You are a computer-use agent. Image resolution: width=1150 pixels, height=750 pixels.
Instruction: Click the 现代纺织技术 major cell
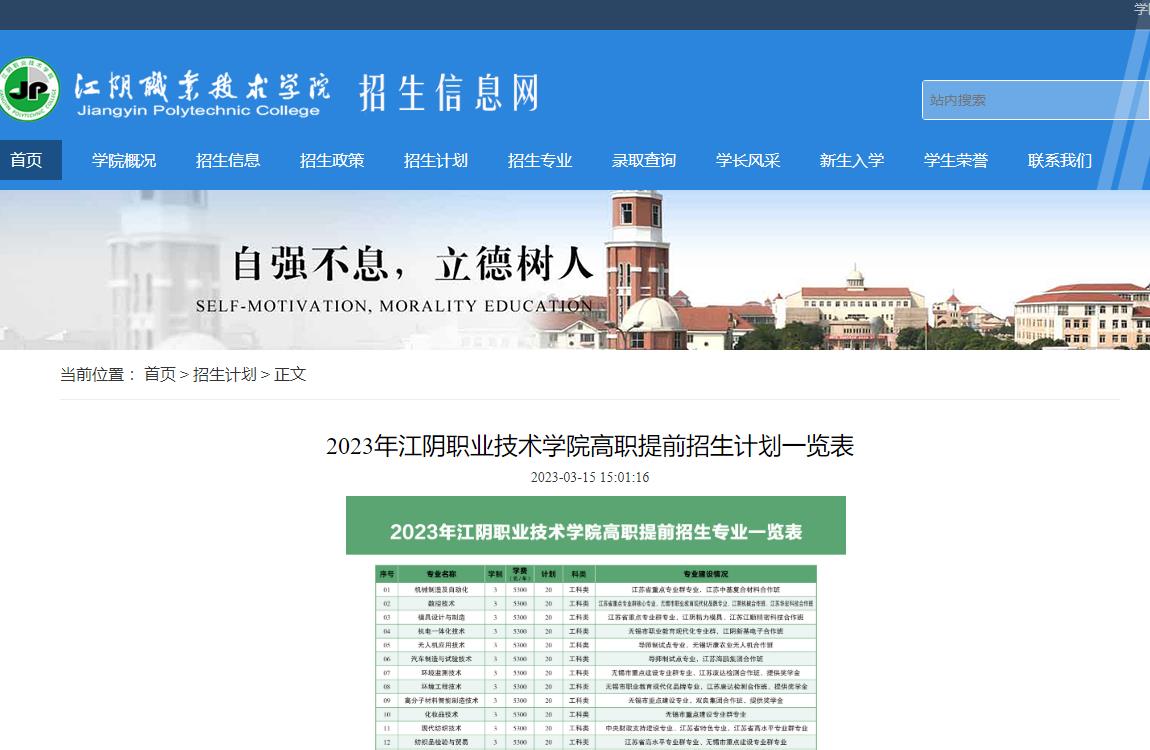441,728
